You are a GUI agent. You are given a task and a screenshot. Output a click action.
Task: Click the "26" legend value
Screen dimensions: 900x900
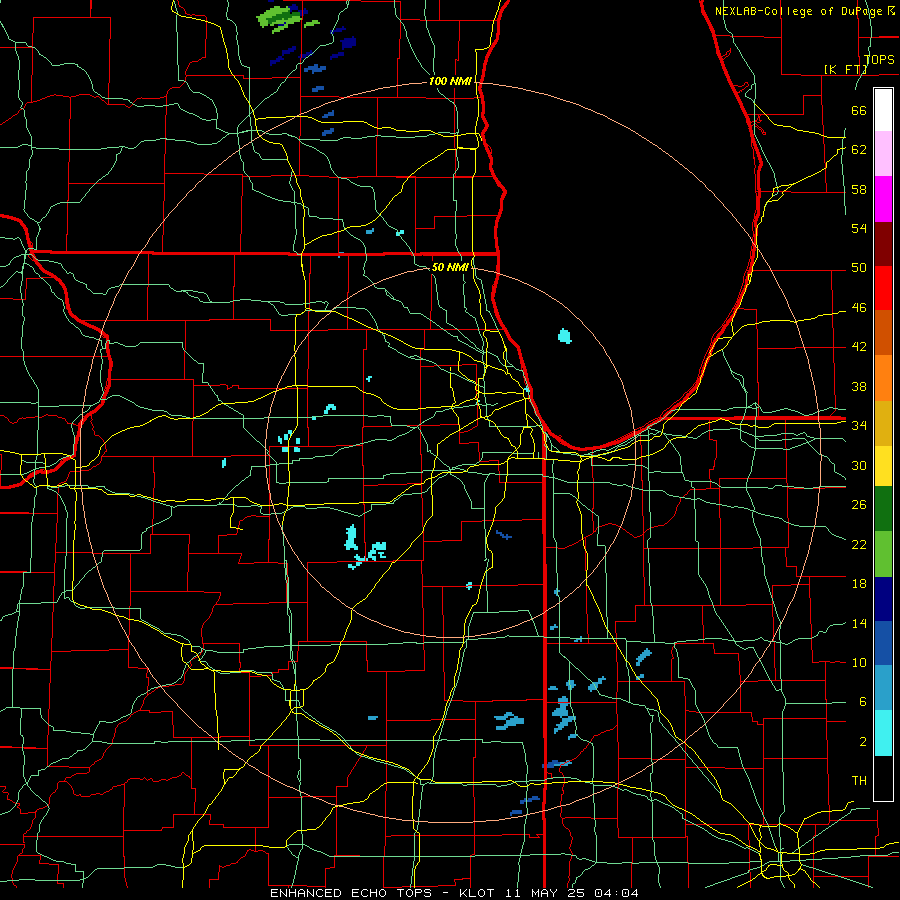click(859, 505)
